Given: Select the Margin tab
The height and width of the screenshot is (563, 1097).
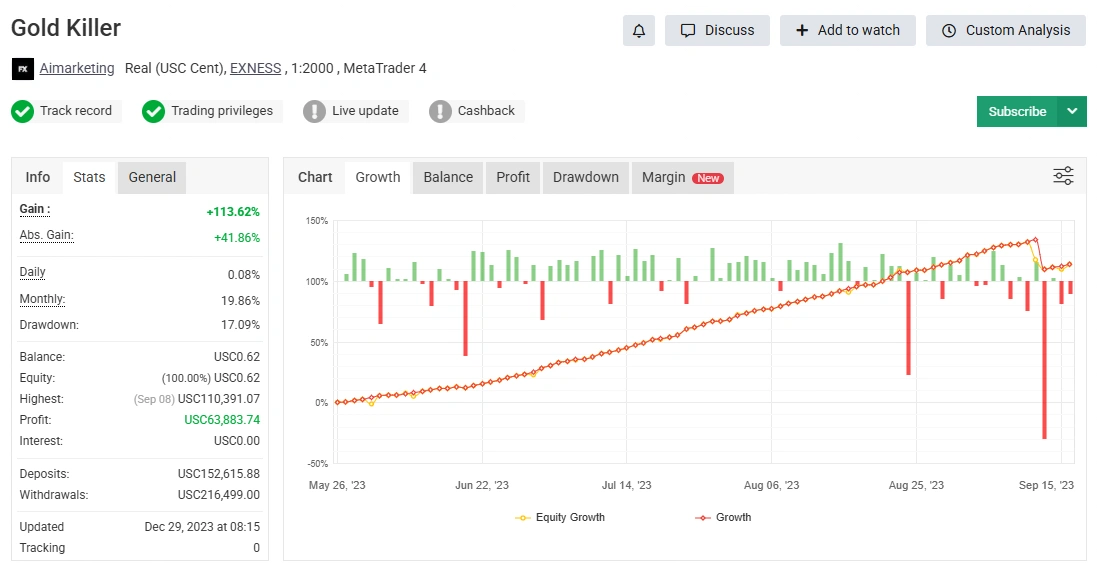Looking at the screenshot, I should click(682, 177).
